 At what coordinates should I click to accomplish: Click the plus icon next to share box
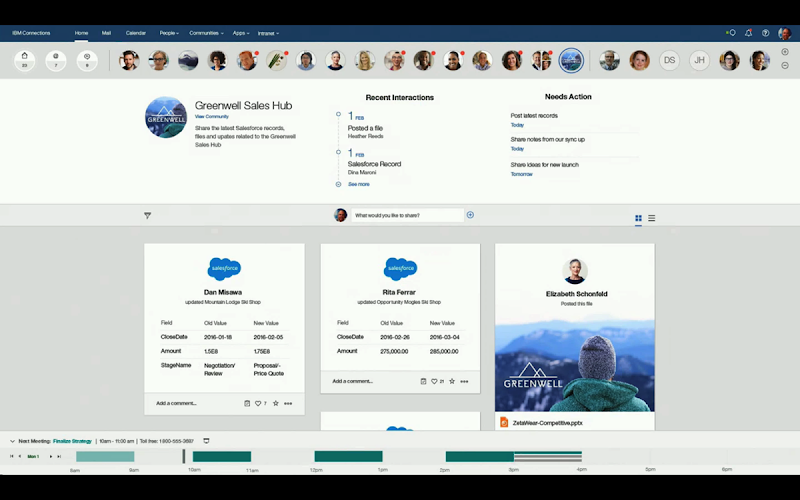click(x=470, y=215)
